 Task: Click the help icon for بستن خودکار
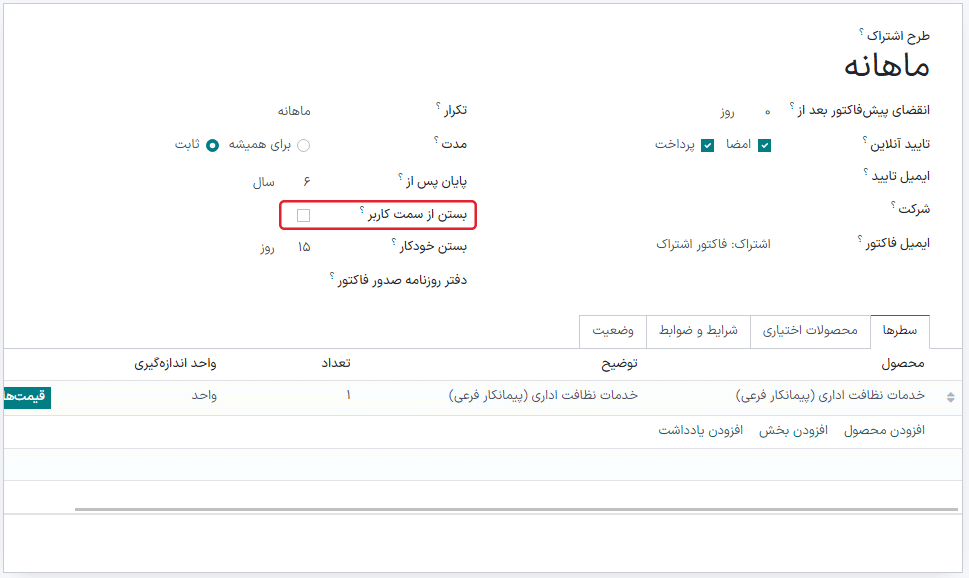pos(394,240)
